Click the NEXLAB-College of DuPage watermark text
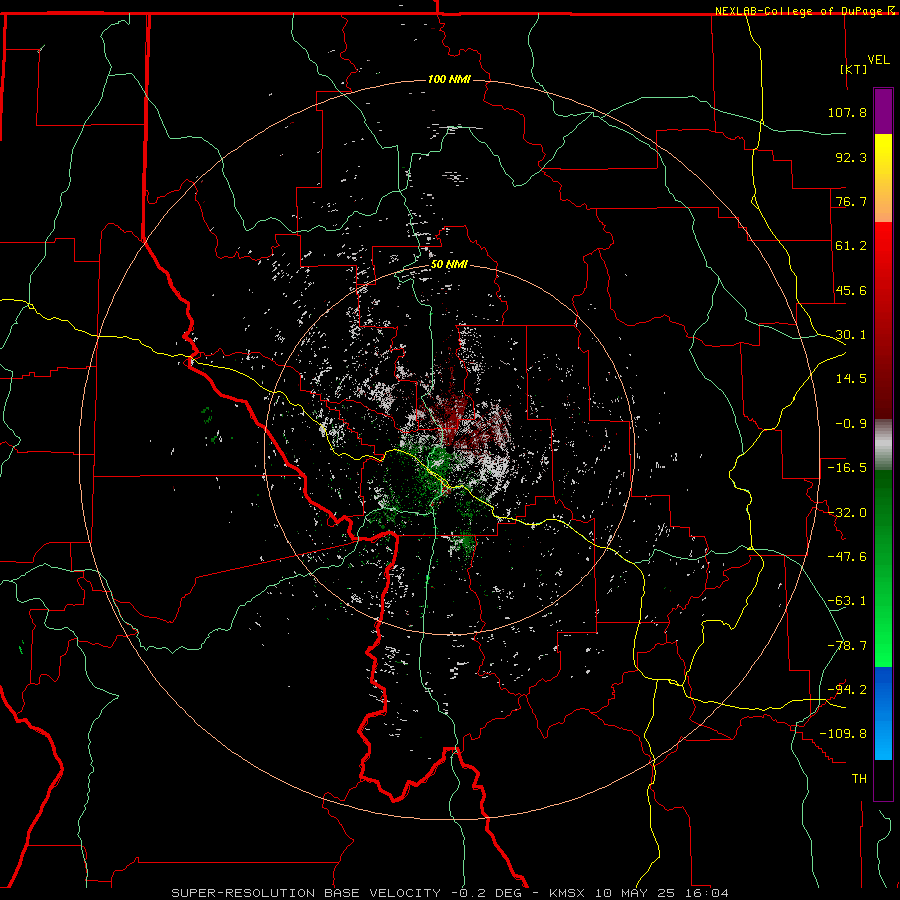 [x=805, y=11]
